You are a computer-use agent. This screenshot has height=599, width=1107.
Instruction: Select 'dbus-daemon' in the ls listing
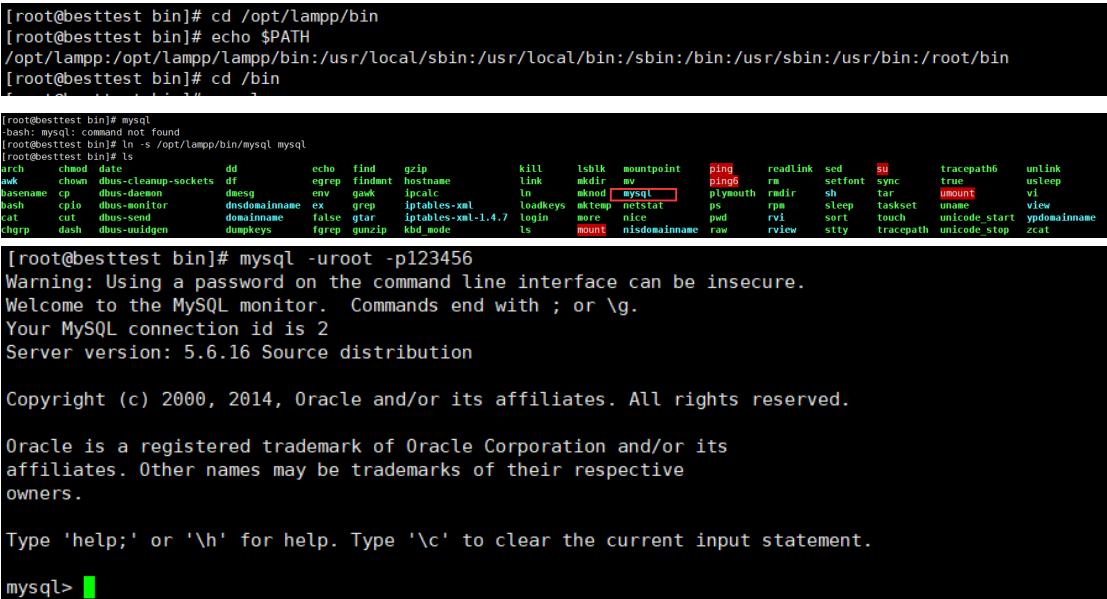coord(131,193)
